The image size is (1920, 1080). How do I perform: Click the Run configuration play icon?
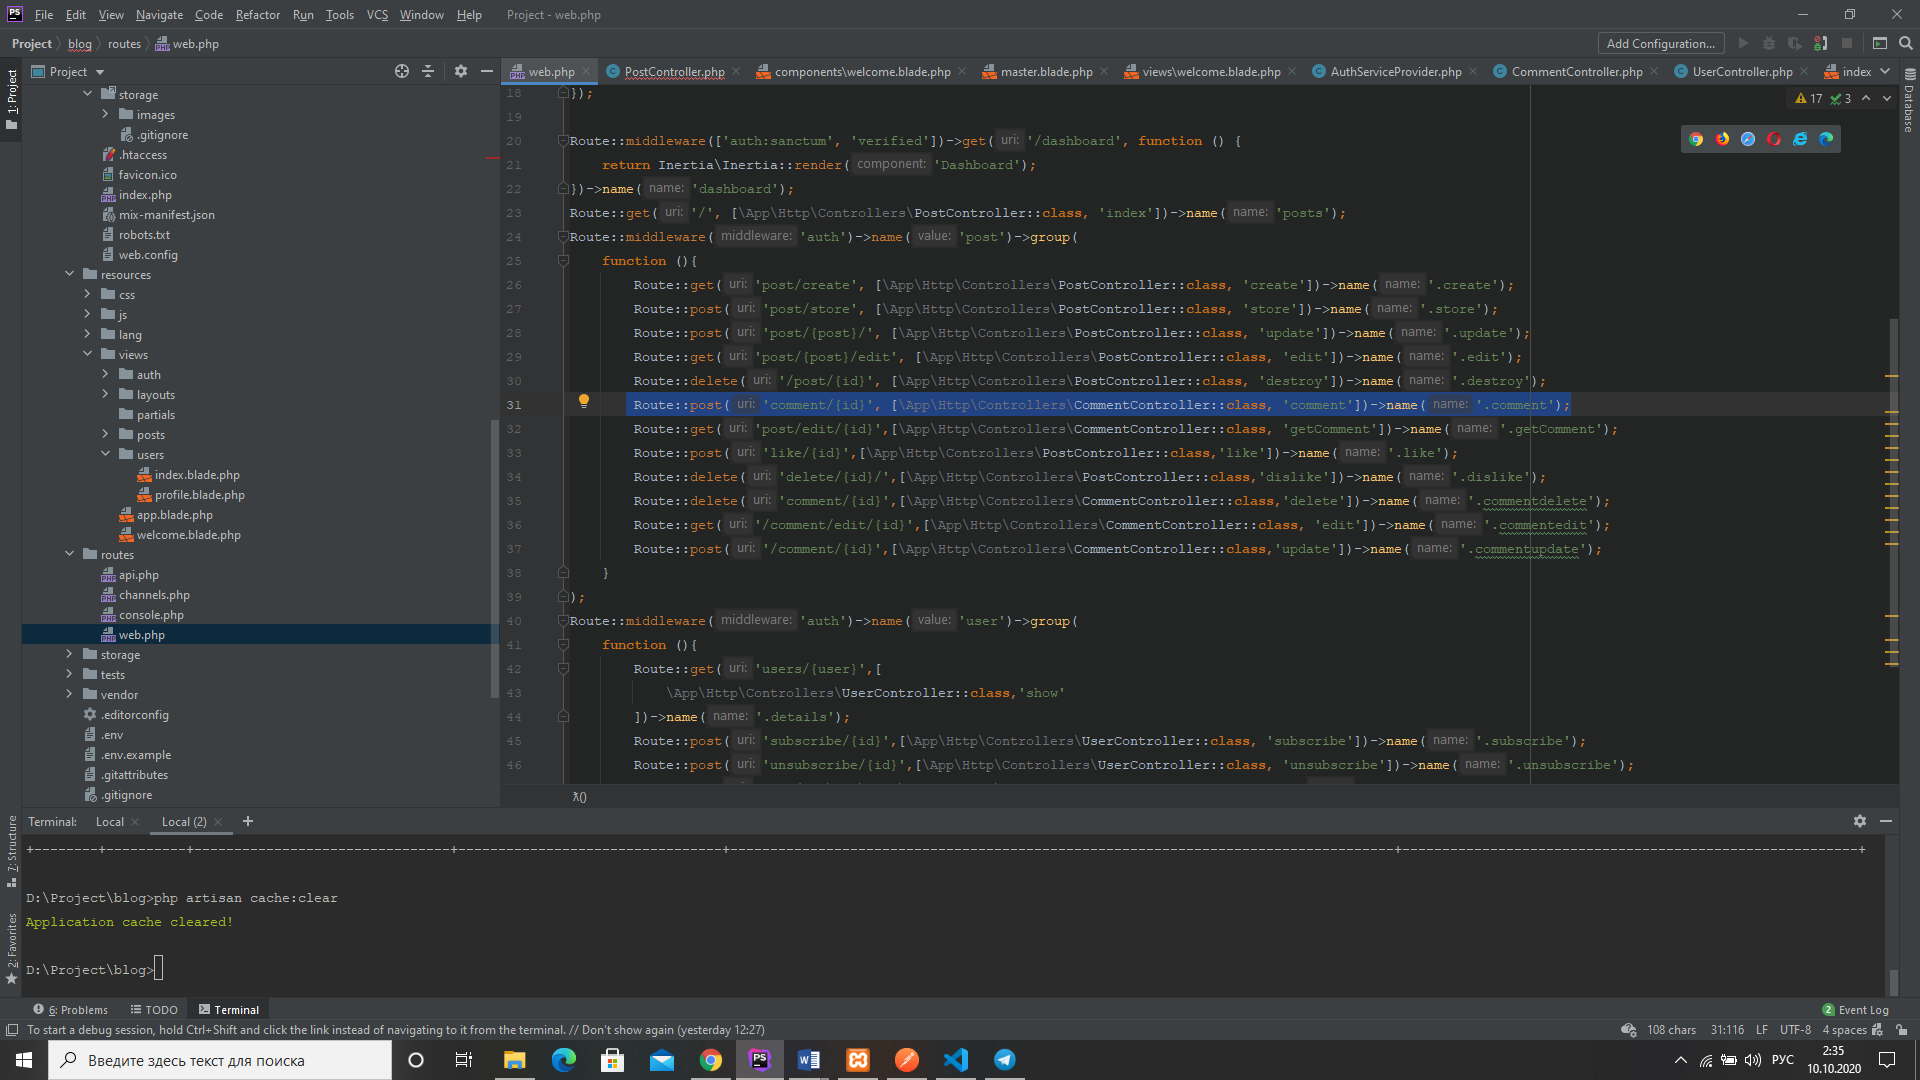pos(1743,43)
